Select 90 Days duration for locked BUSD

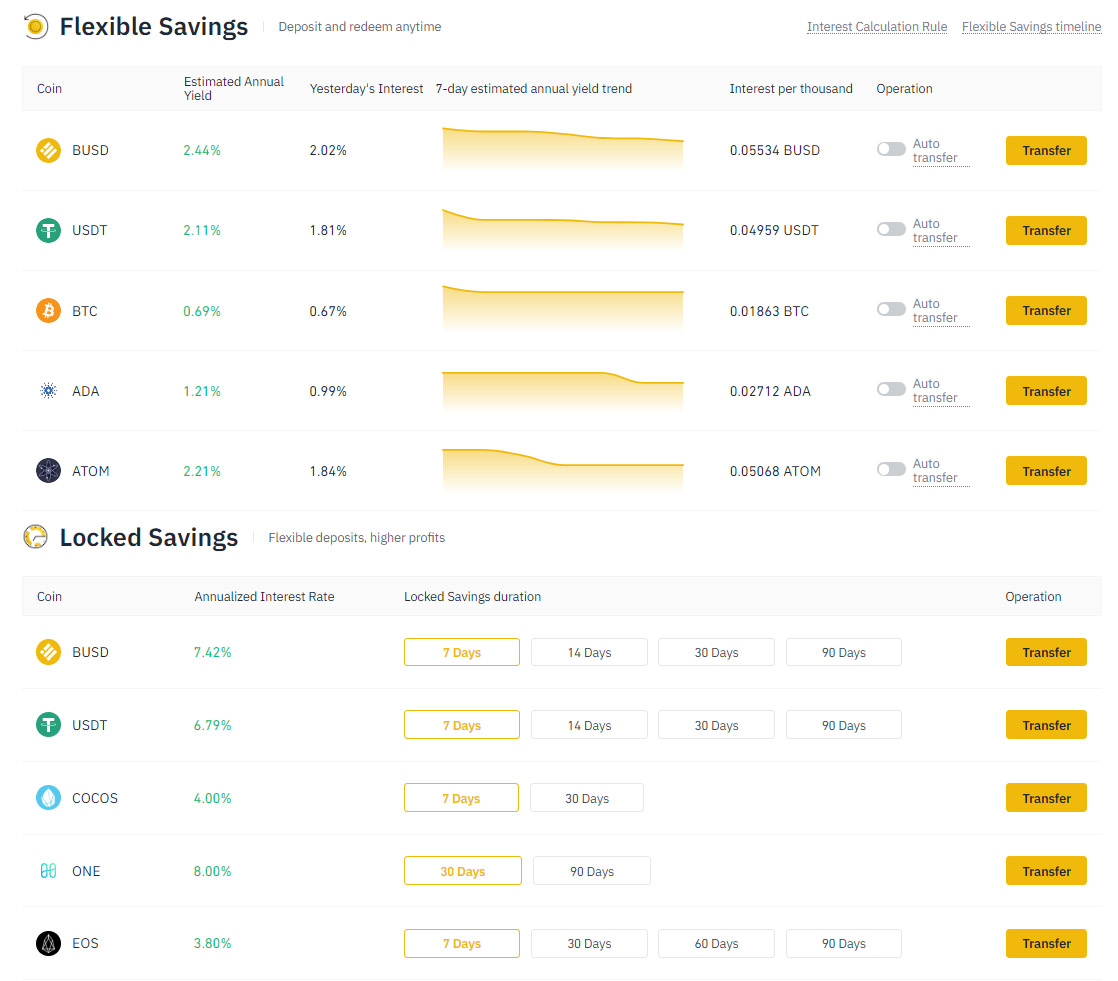pos(843,652)
